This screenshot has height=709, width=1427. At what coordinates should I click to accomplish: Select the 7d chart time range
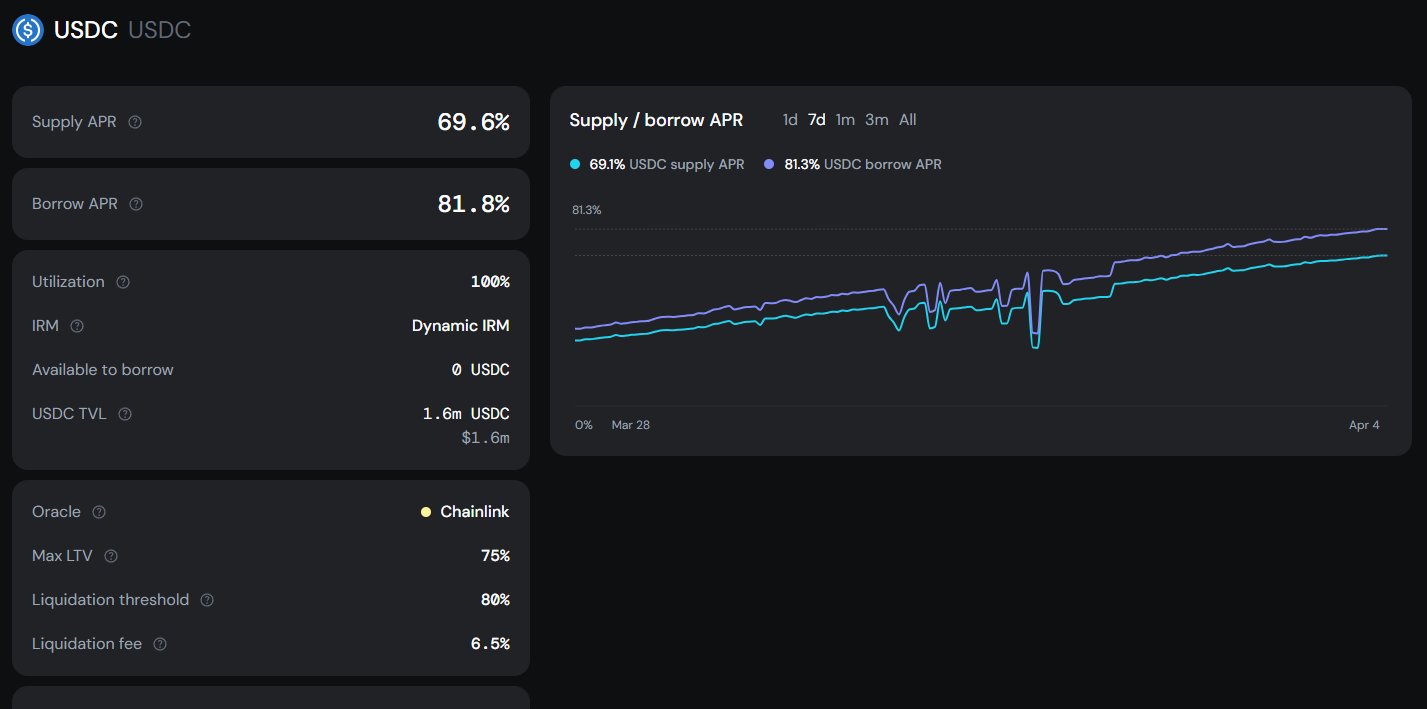[817, 120]
